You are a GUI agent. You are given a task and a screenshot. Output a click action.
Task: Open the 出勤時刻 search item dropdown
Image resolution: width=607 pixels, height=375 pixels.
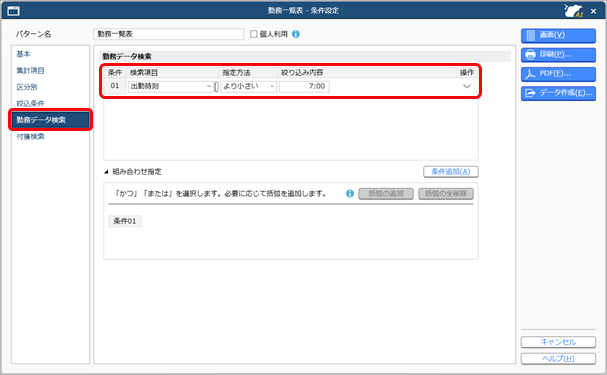(x=171, y=86)
